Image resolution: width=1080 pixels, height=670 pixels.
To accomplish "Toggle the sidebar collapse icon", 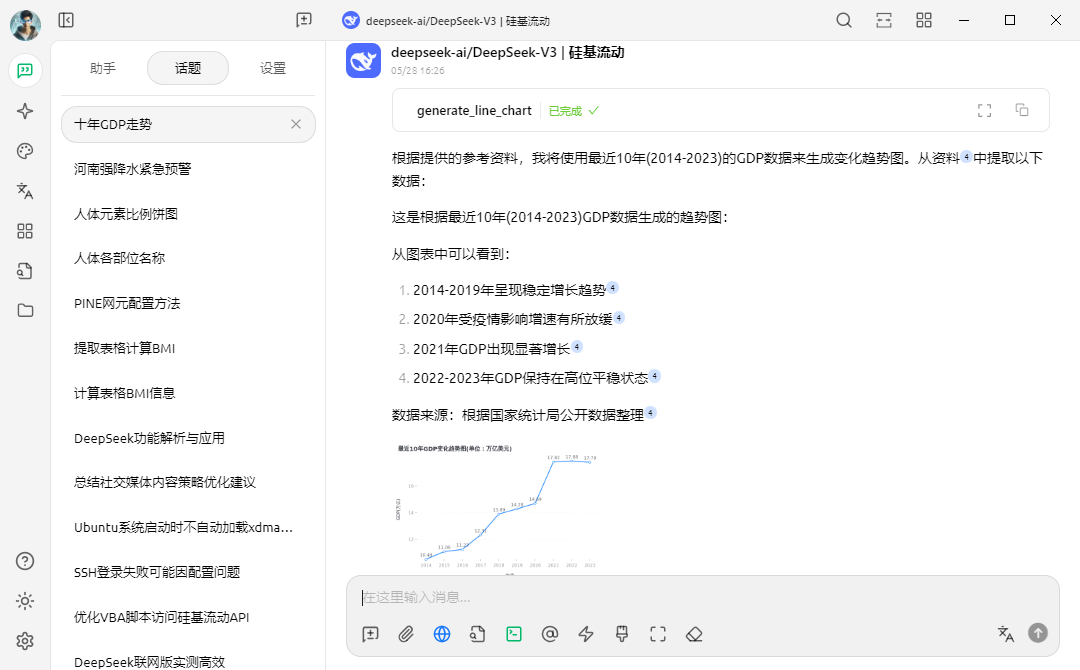I will (66, 20).
